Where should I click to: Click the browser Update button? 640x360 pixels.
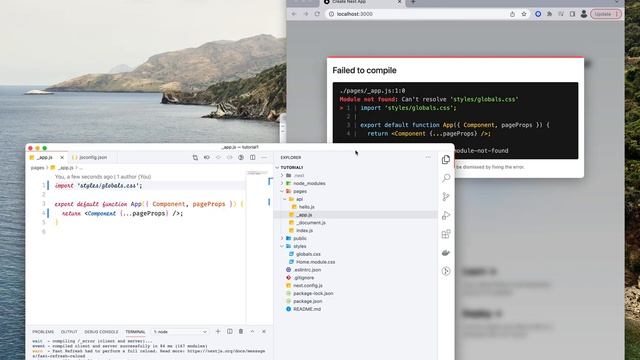pyautogui.click(x=606, y=14)
